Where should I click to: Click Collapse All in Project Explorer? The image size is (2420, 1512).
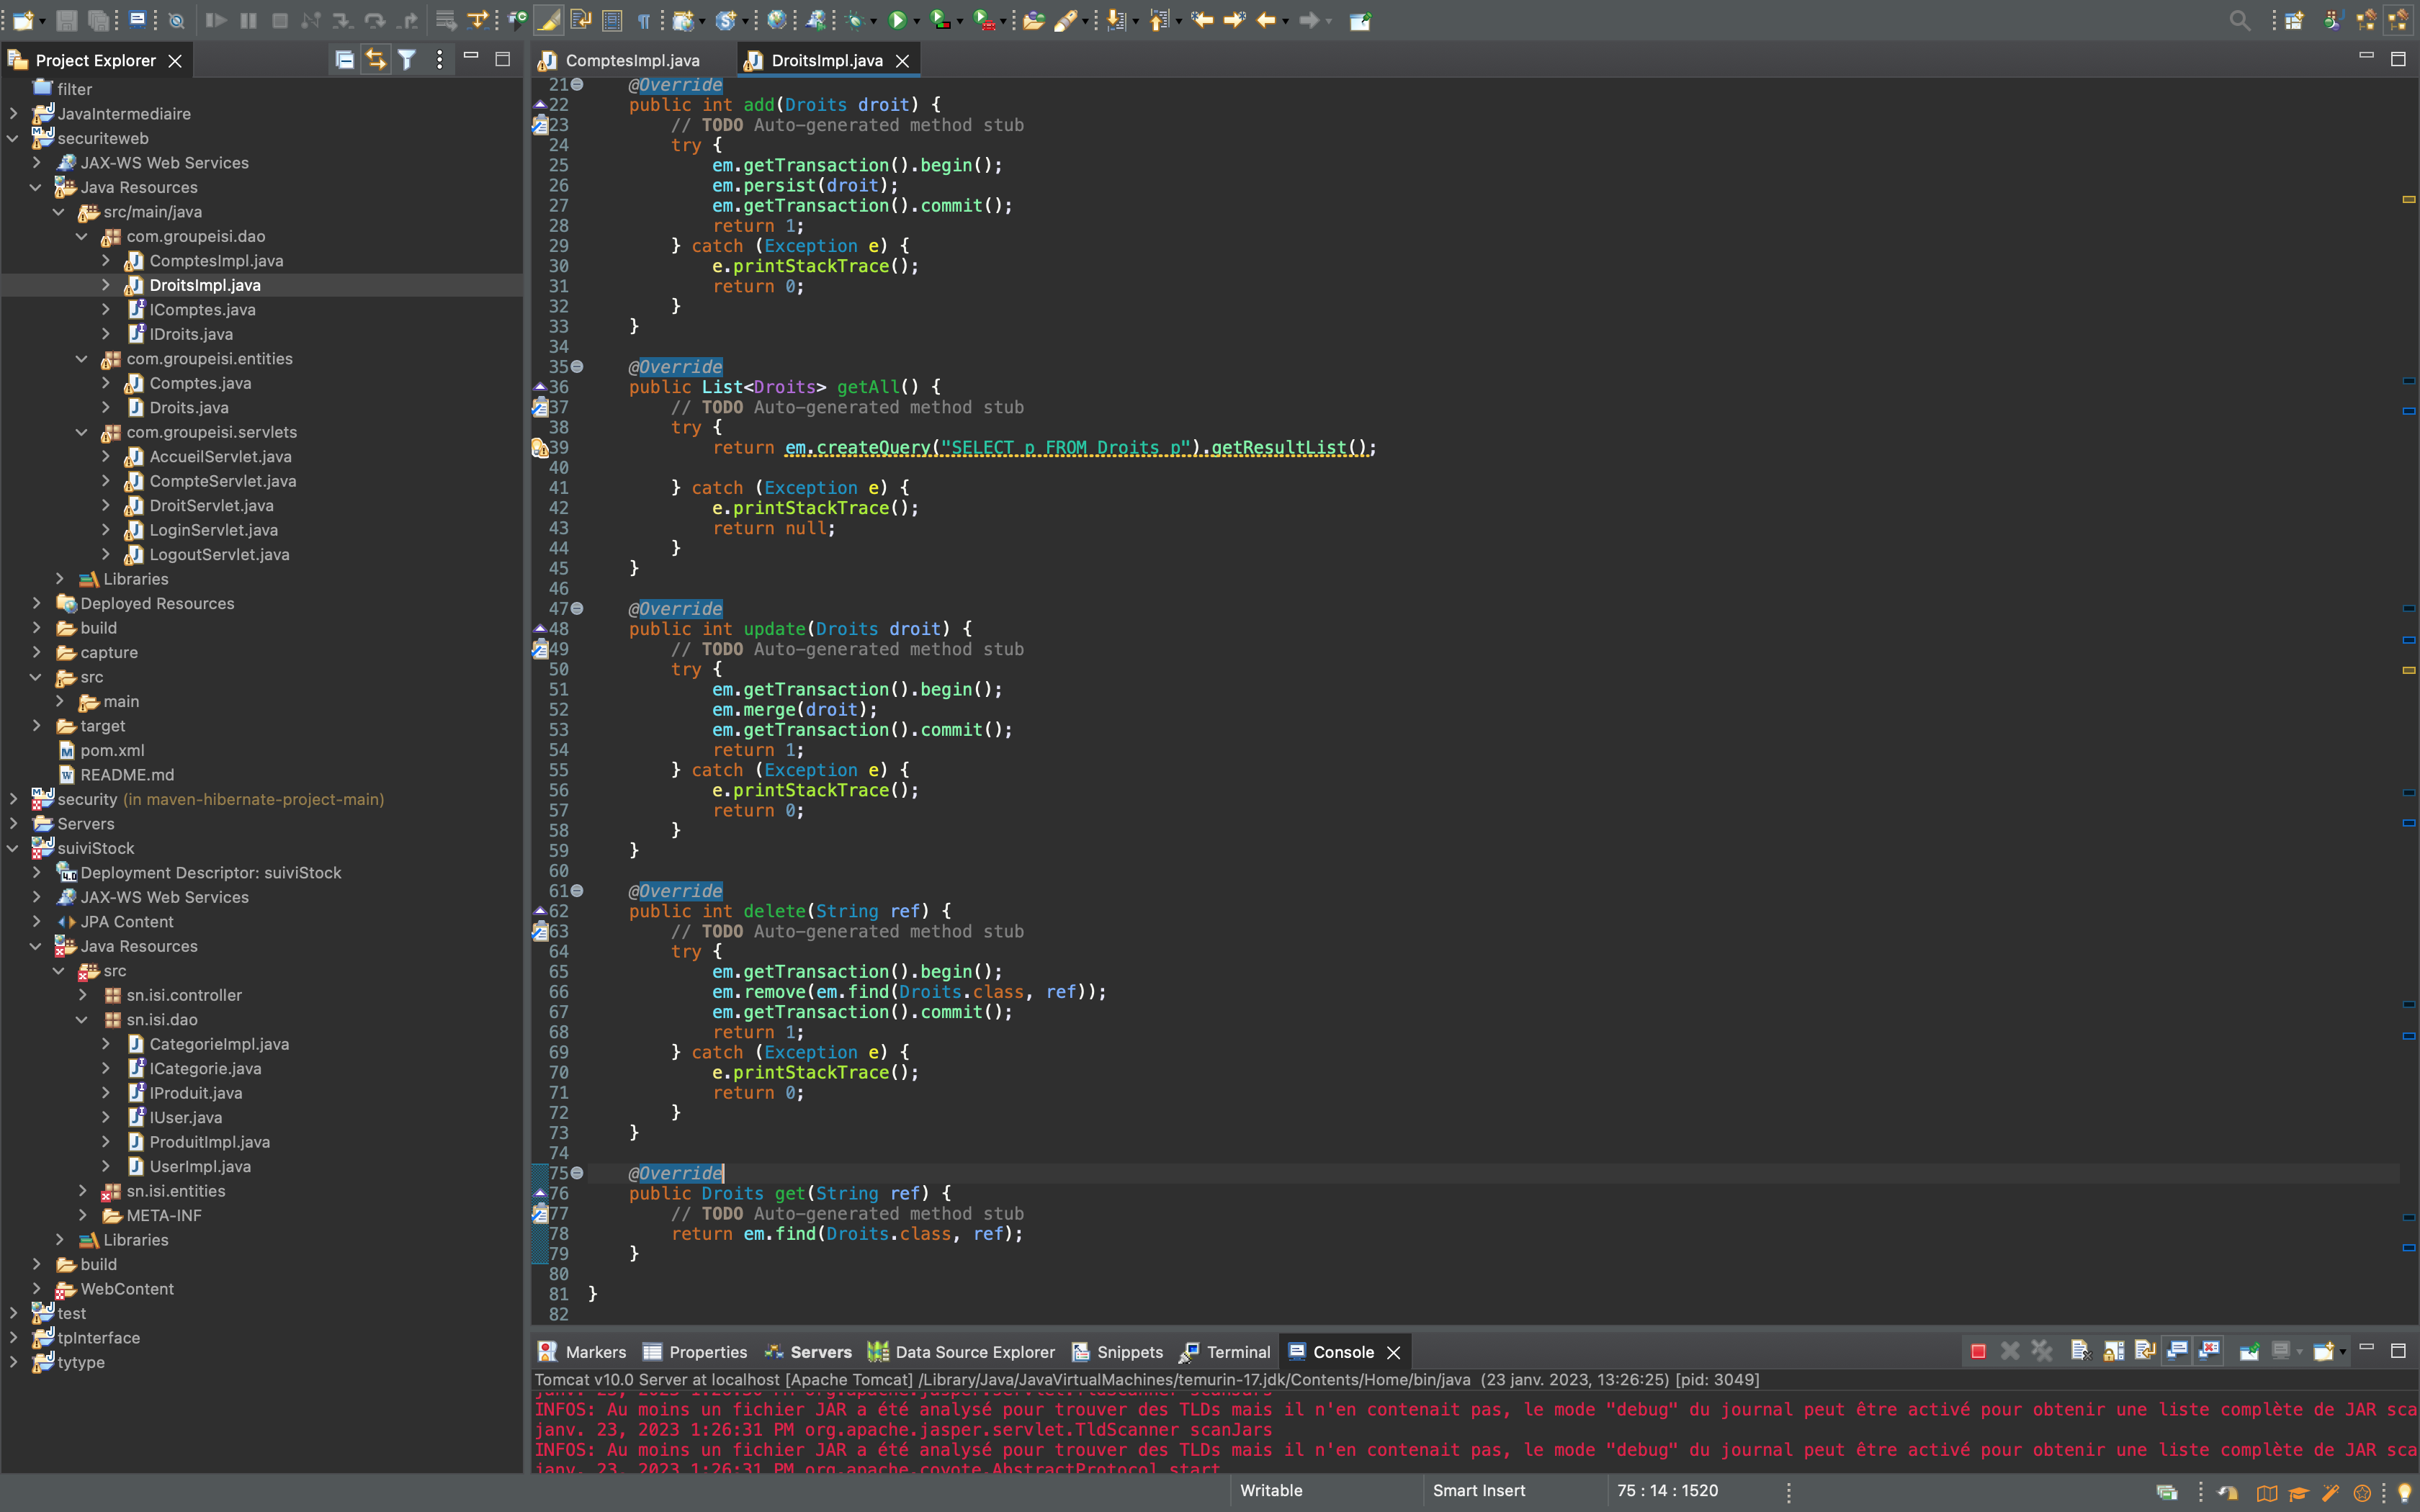pyautogui.click(x=344, y=60)
